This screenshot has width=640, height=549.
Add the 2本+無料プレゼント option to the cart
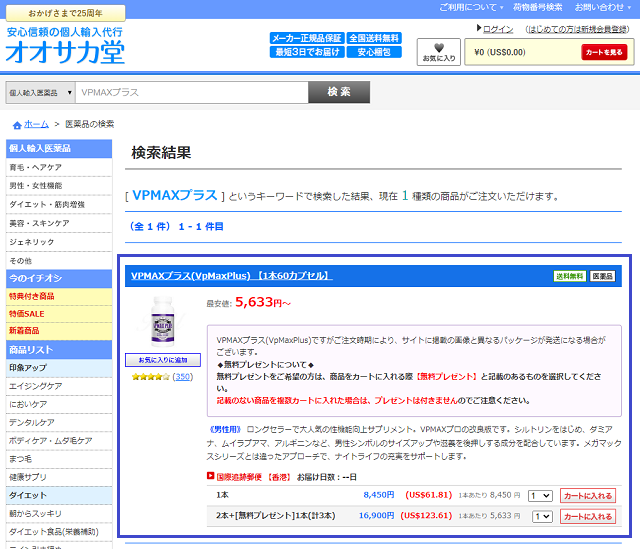click(x=588, y=517)
